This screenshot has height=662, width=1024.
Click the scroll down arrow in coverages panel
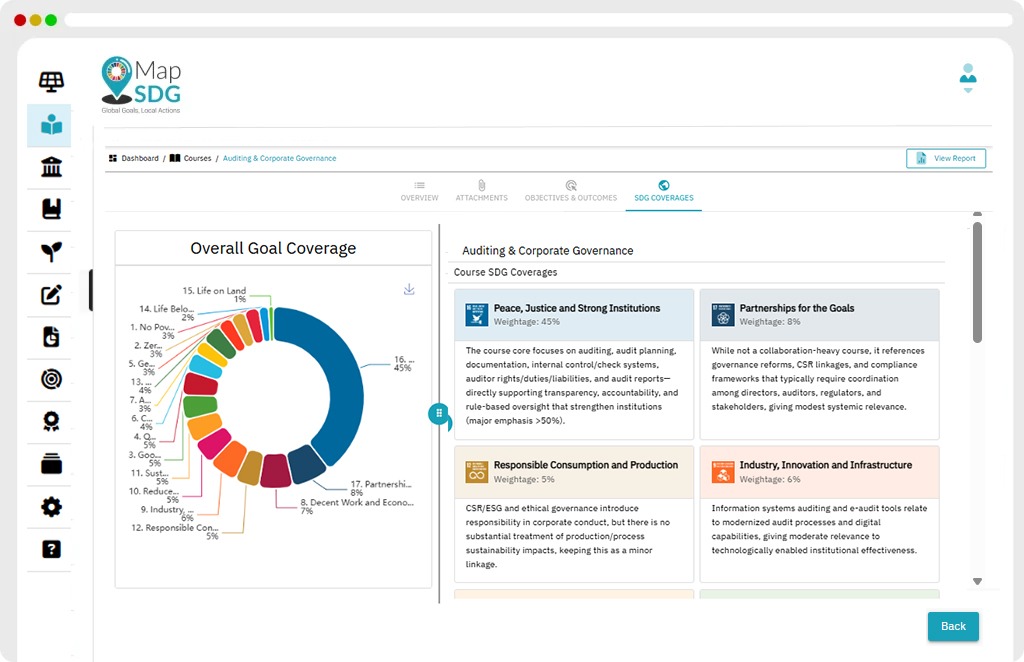click(x=977, y=581)
